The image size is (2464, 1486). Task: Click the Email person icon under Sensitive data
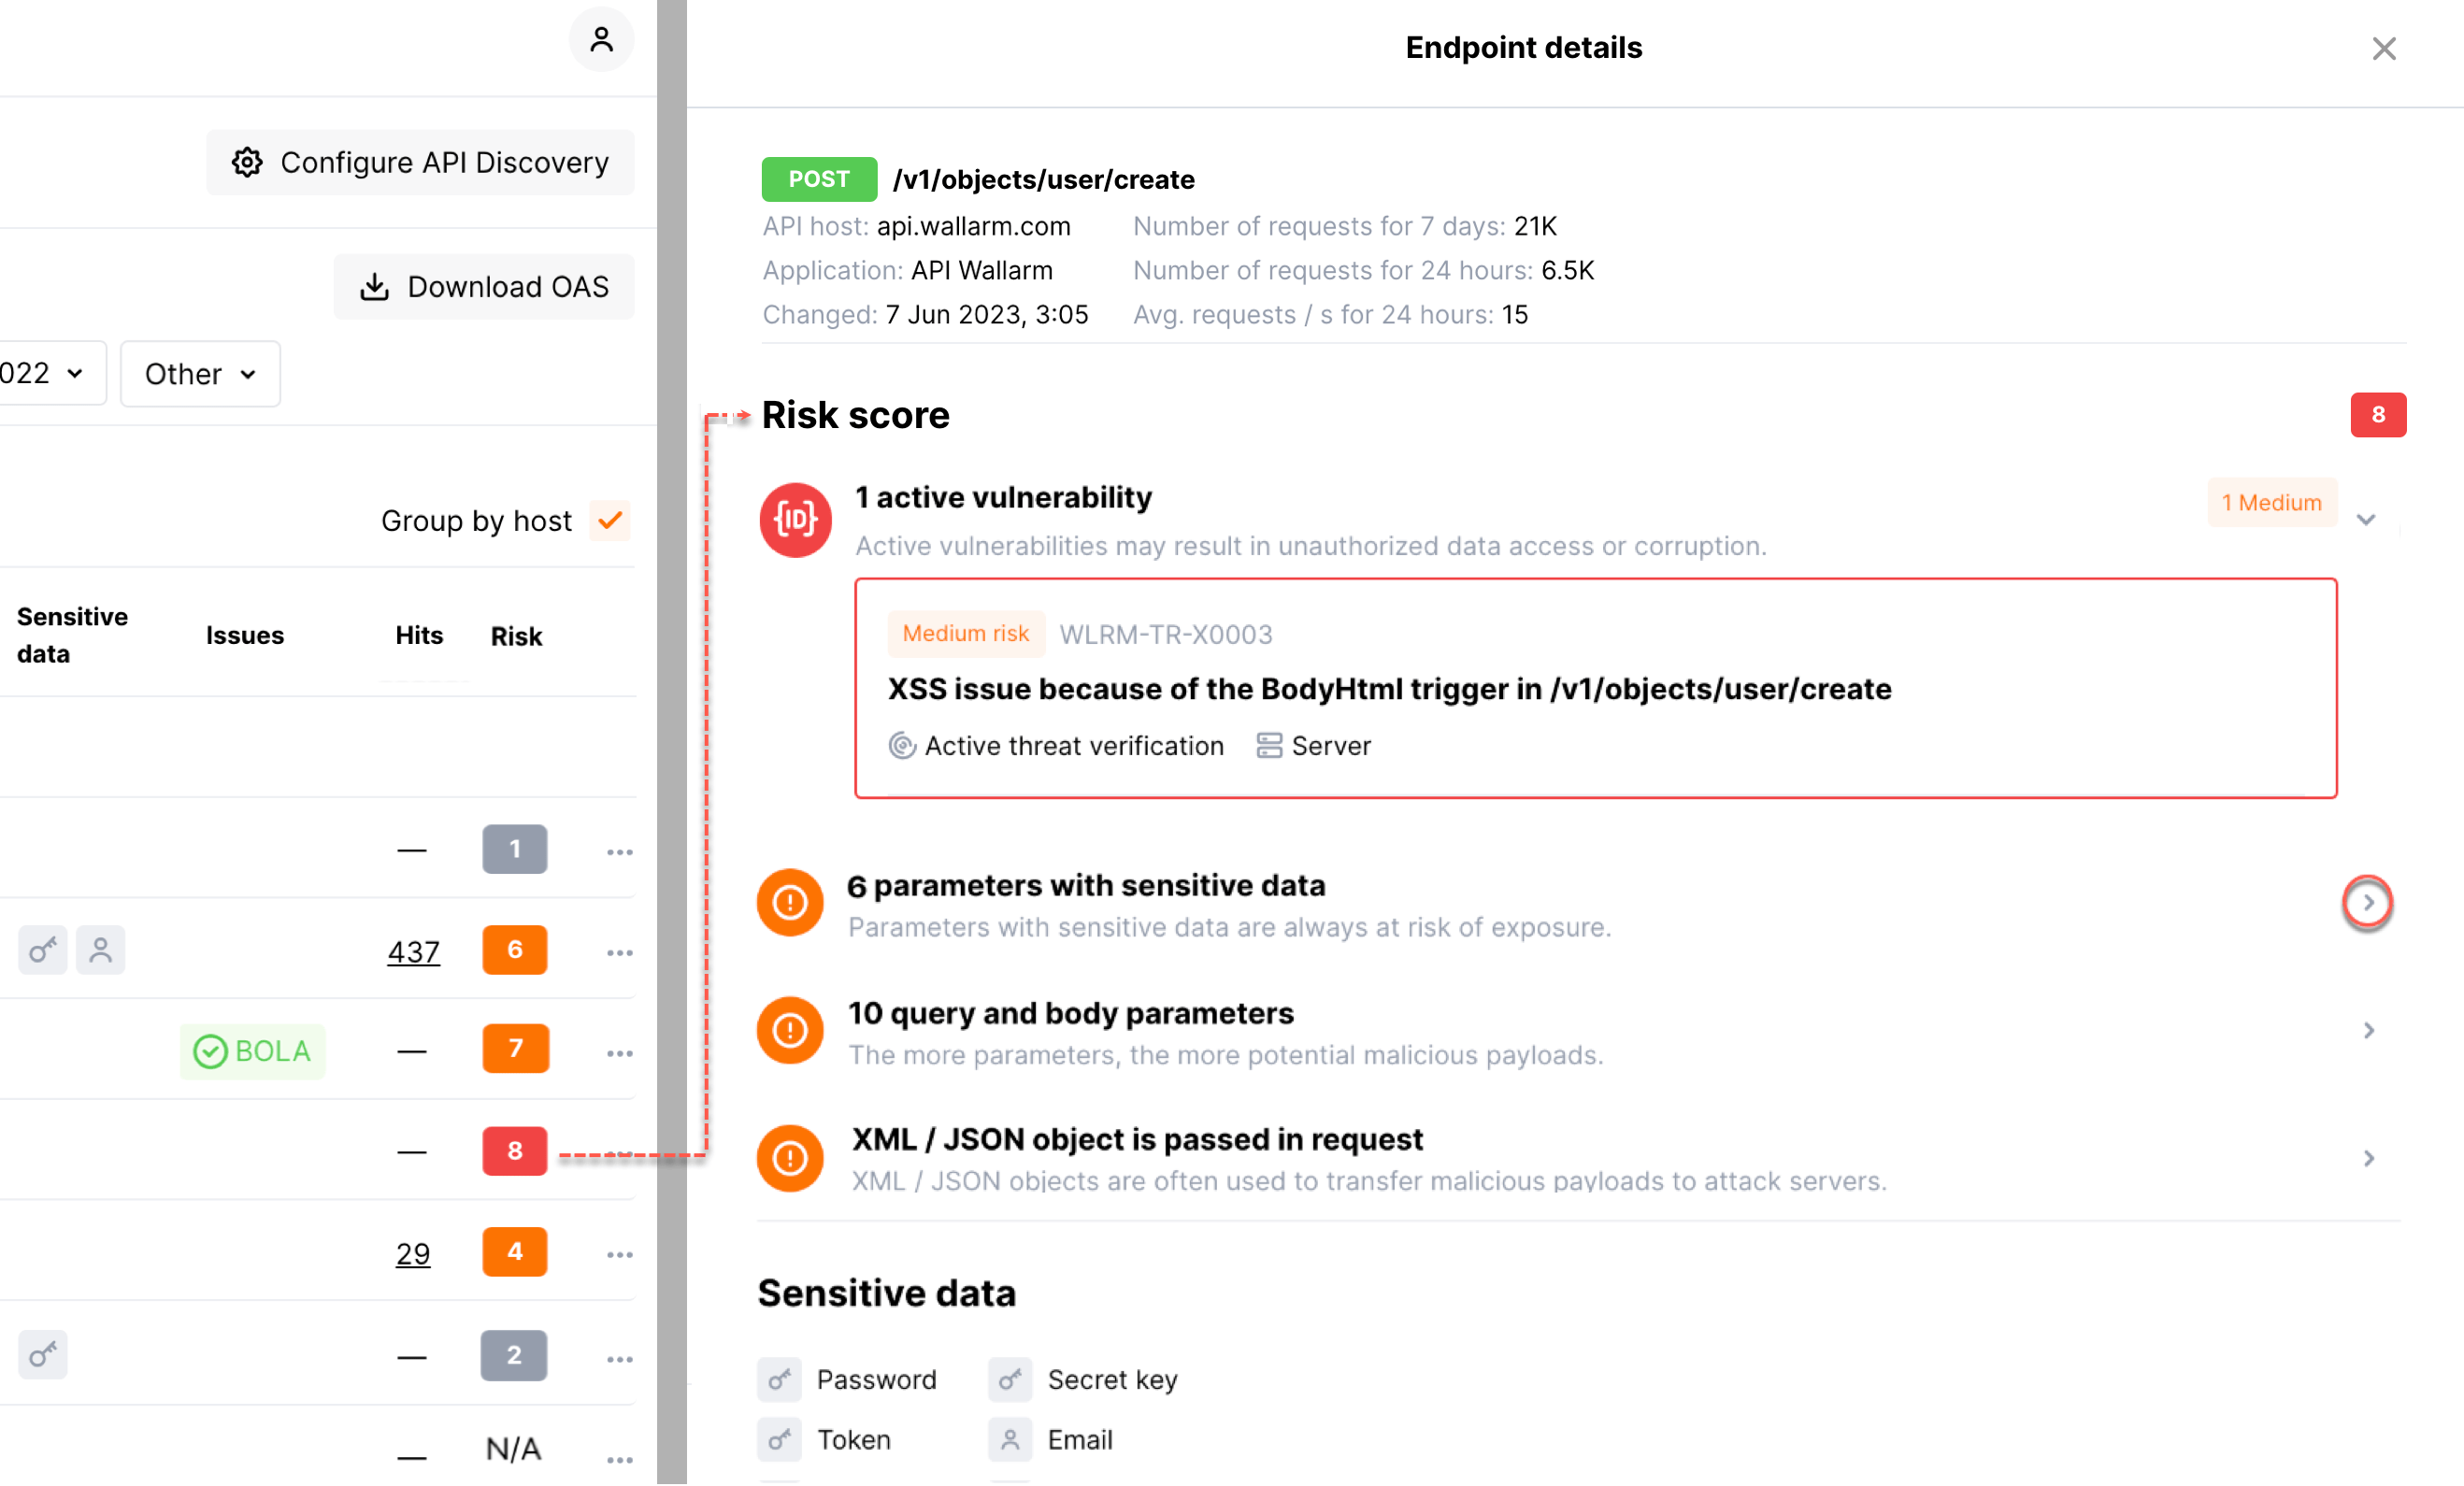coord(1010,1440)
